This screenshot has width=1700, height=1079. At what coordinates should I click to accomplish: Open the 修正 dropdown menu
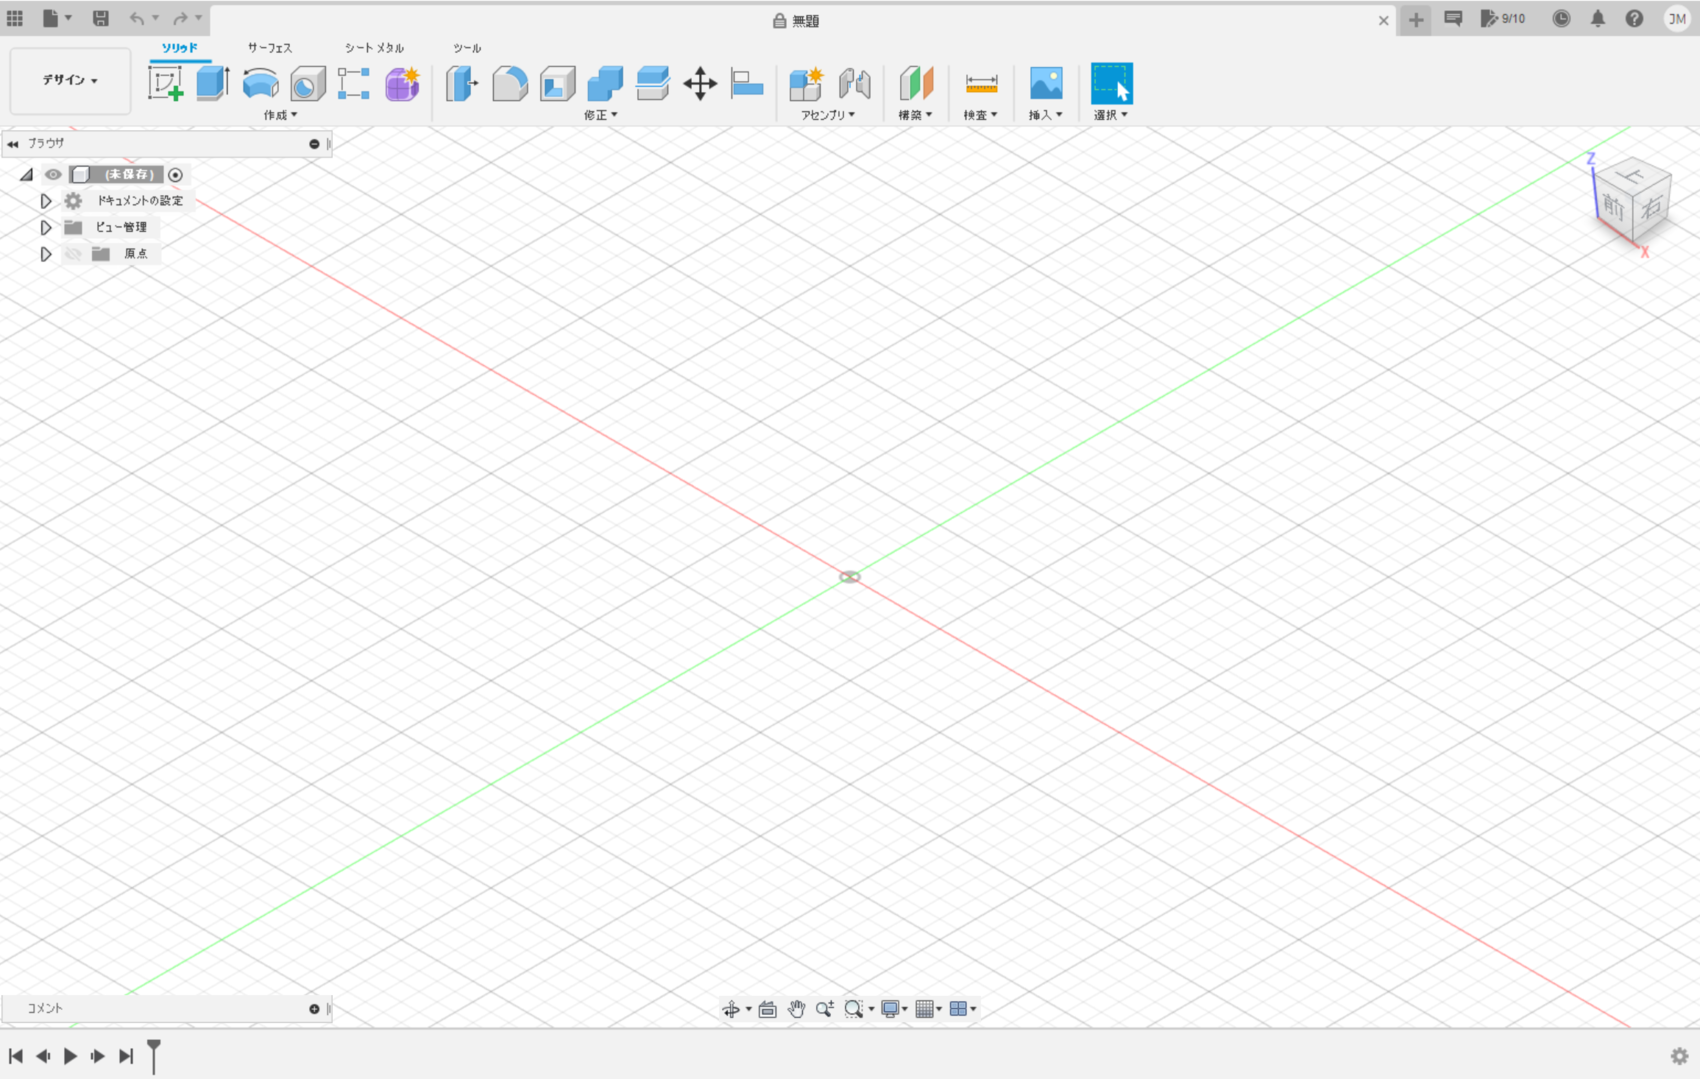point(601,115)
